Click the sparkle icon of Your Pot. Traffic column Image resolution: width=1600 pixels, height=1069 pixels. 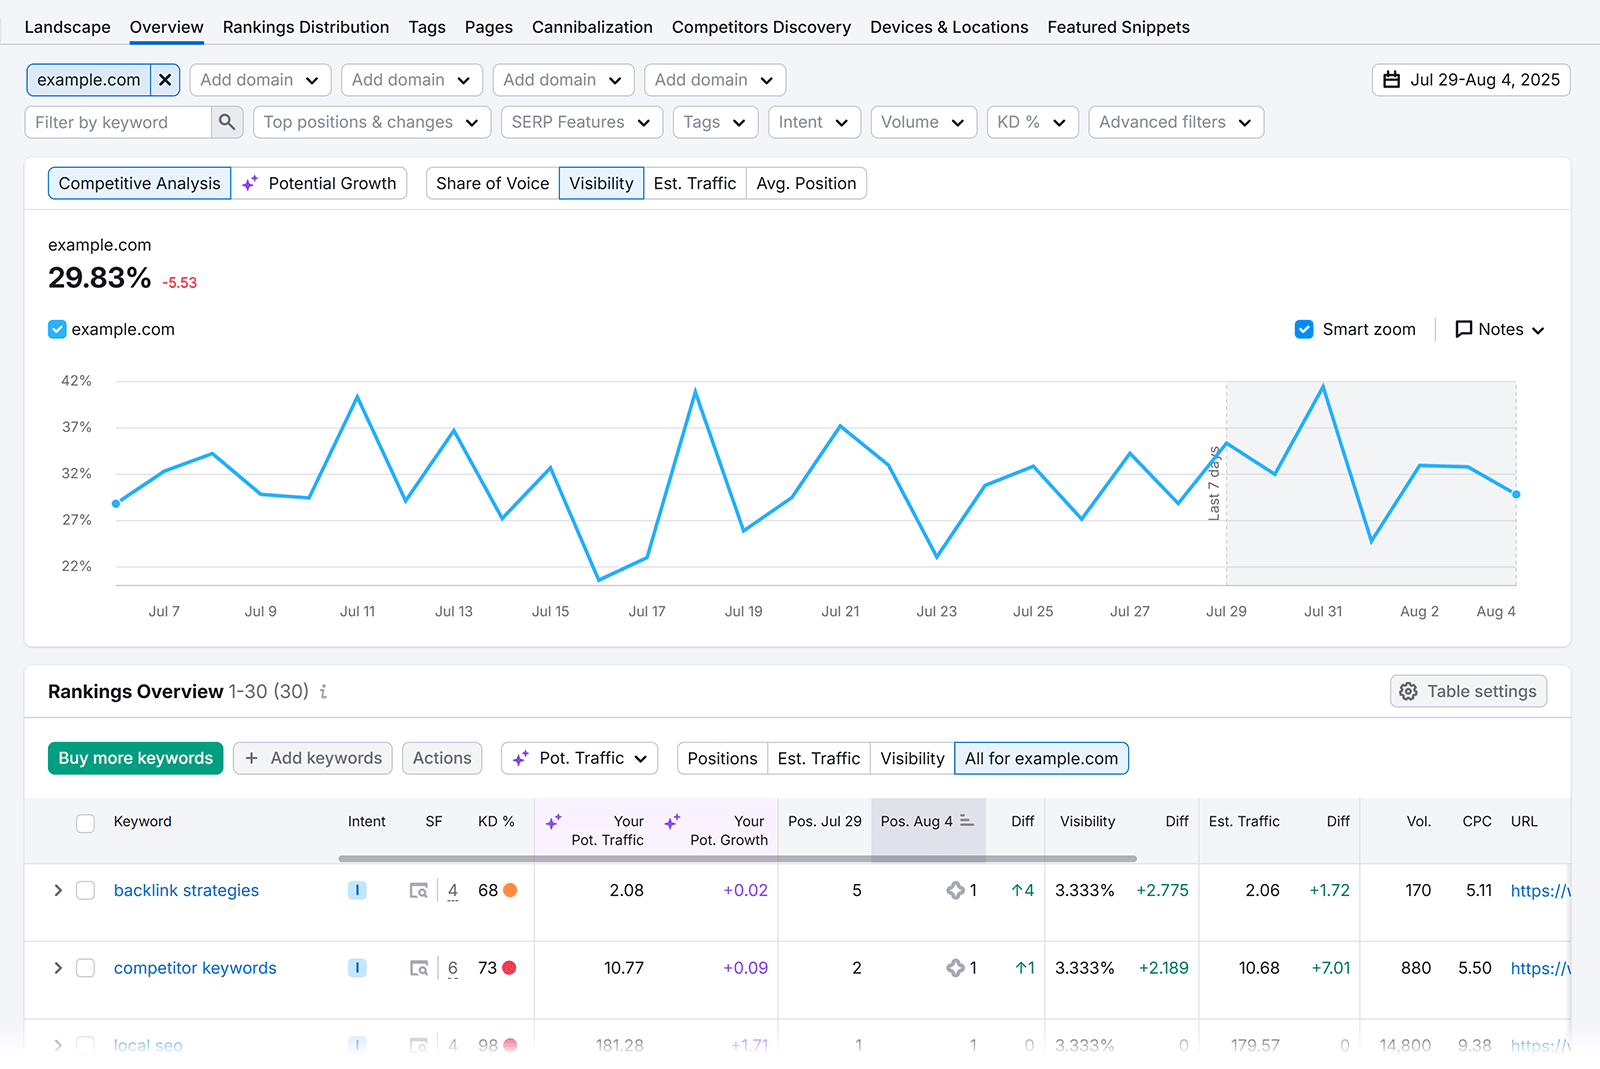(553, 822)
